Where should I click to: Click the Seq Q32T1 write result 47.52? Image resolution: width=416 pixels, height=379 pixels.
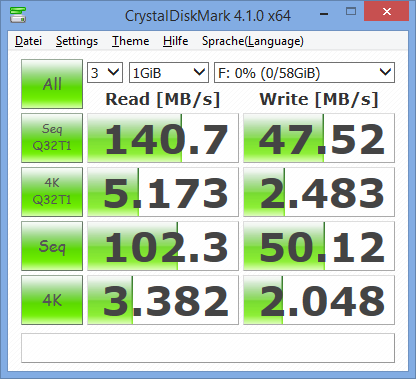[319, 138]
